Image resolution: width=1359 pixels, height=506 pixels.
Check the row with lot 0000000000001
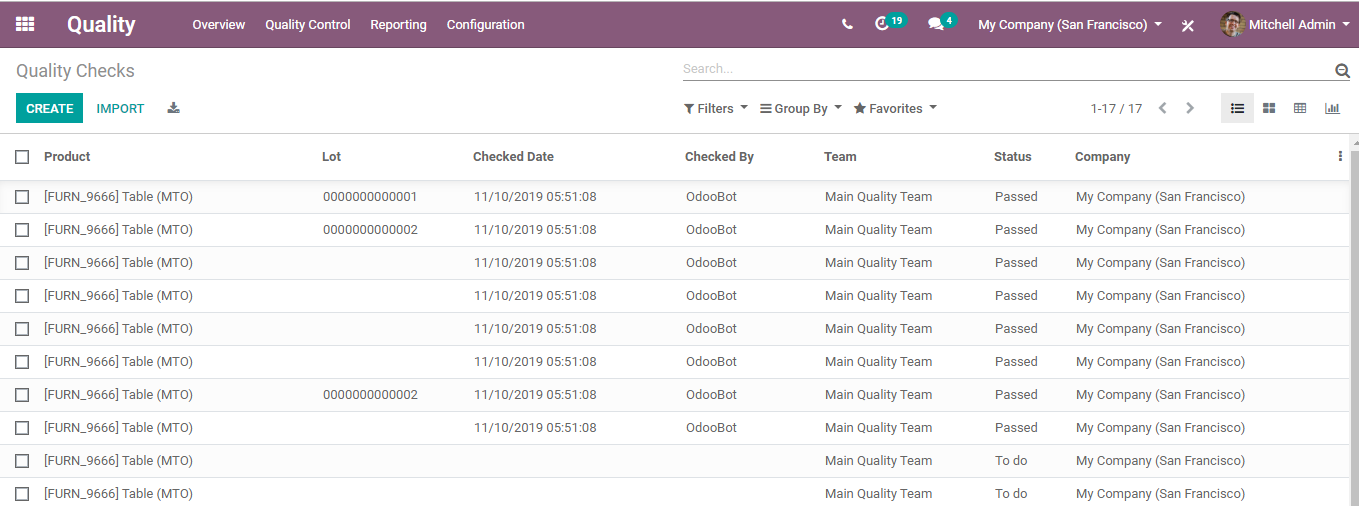pyautogui.click(x=22, y=197)
